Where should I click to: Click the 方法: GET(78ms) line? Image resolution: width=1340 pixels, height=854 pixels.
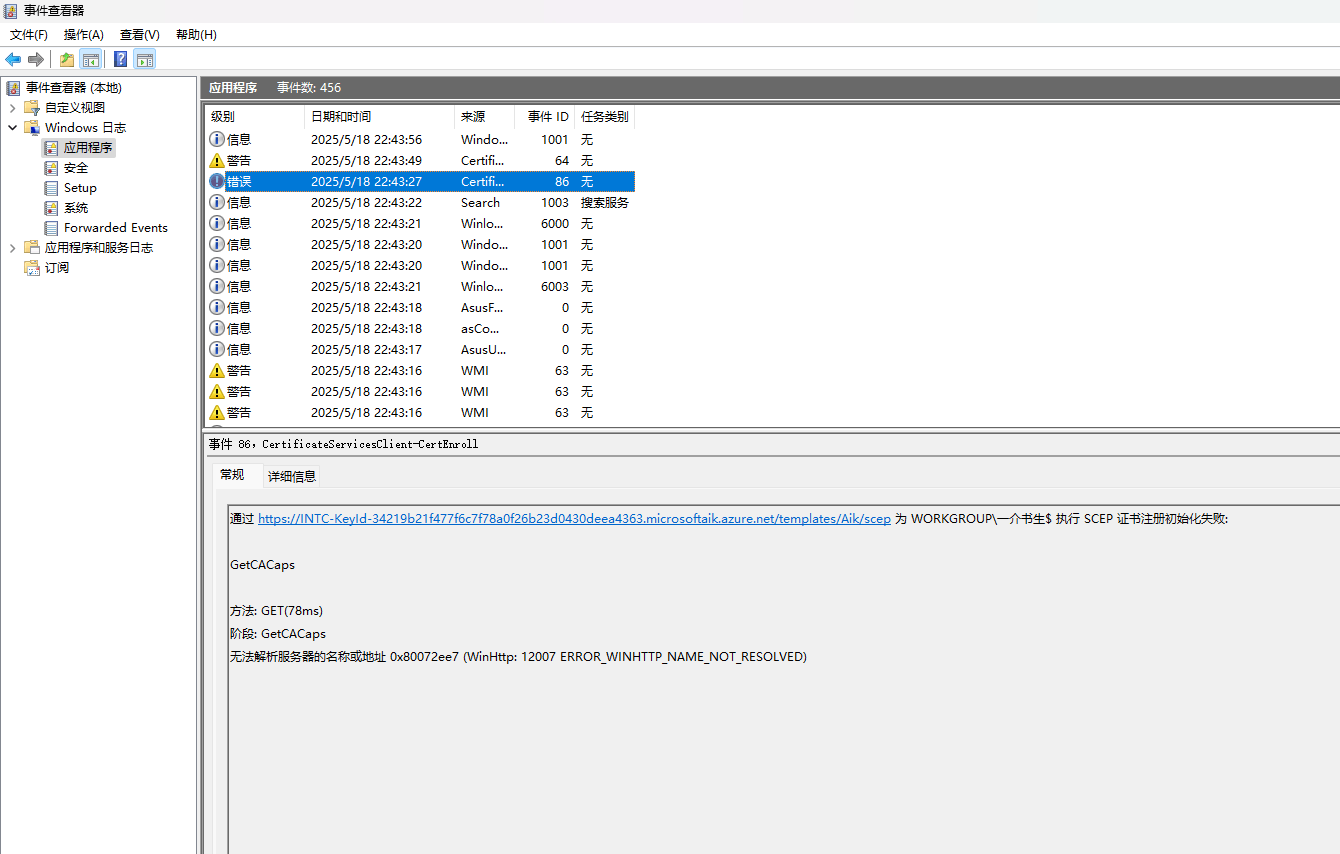pyautogui.click(x=276, y=610)
